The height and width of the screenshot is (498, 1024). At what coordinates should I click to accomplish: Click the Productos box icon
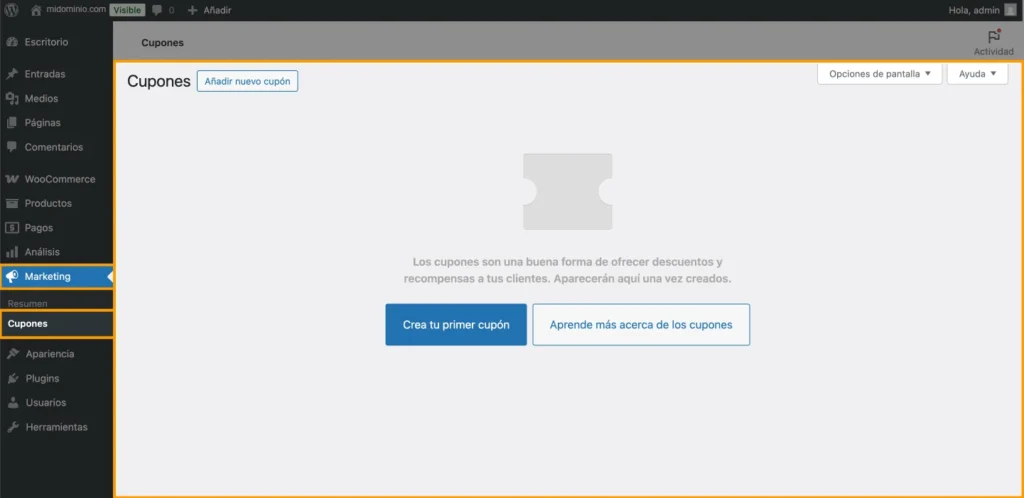coord(11,204)
